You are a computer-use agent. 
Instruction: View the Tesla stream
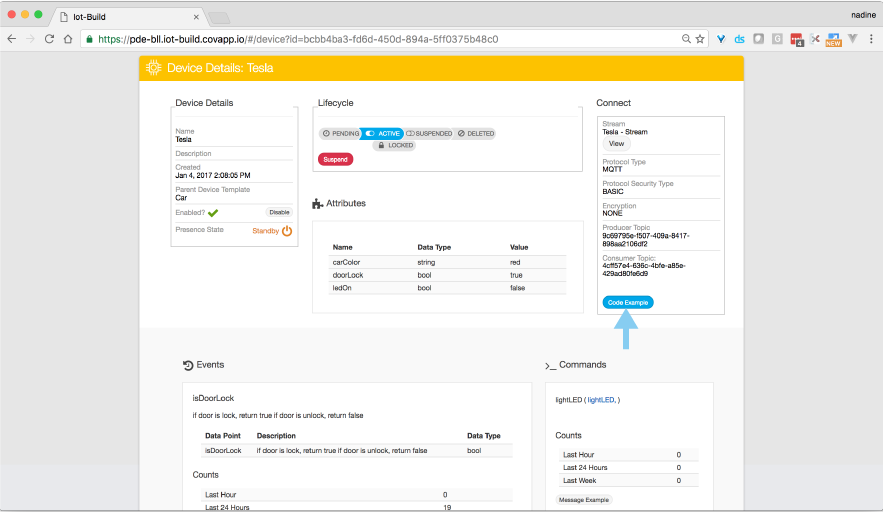click(617, 144)
